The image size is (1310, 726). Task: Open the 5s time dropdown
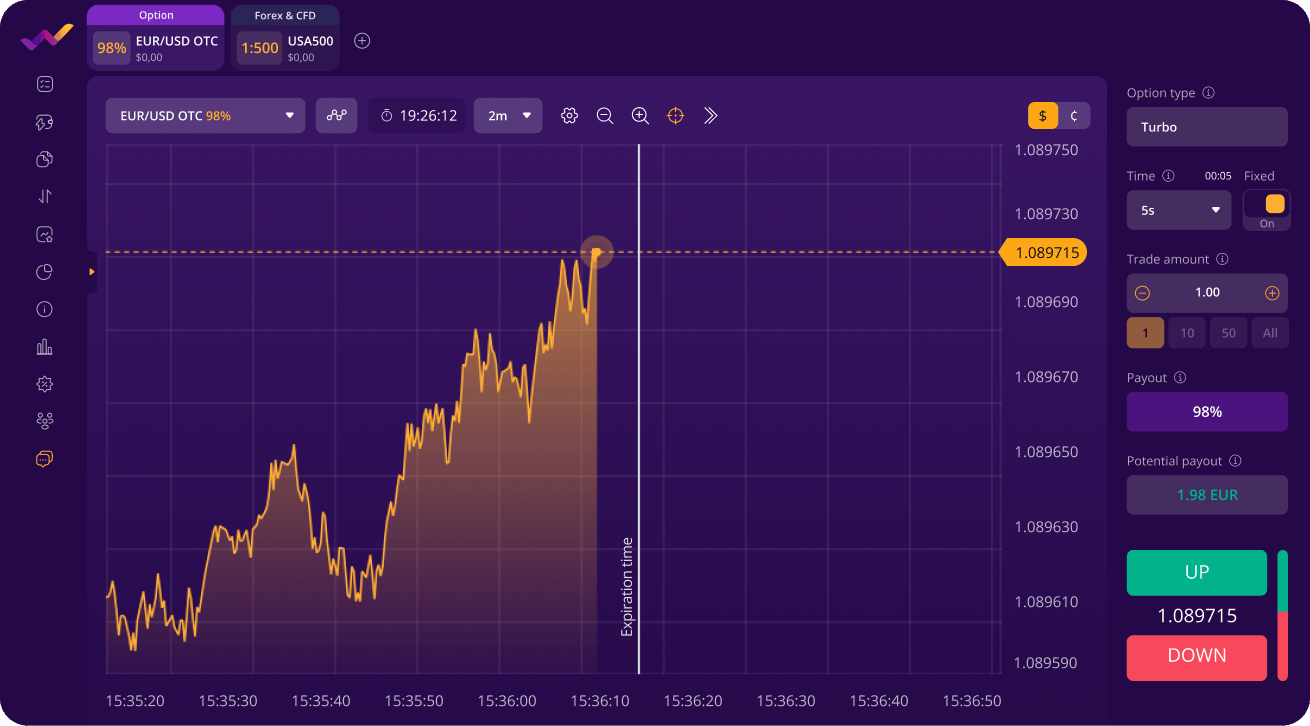pos(1179,211)
